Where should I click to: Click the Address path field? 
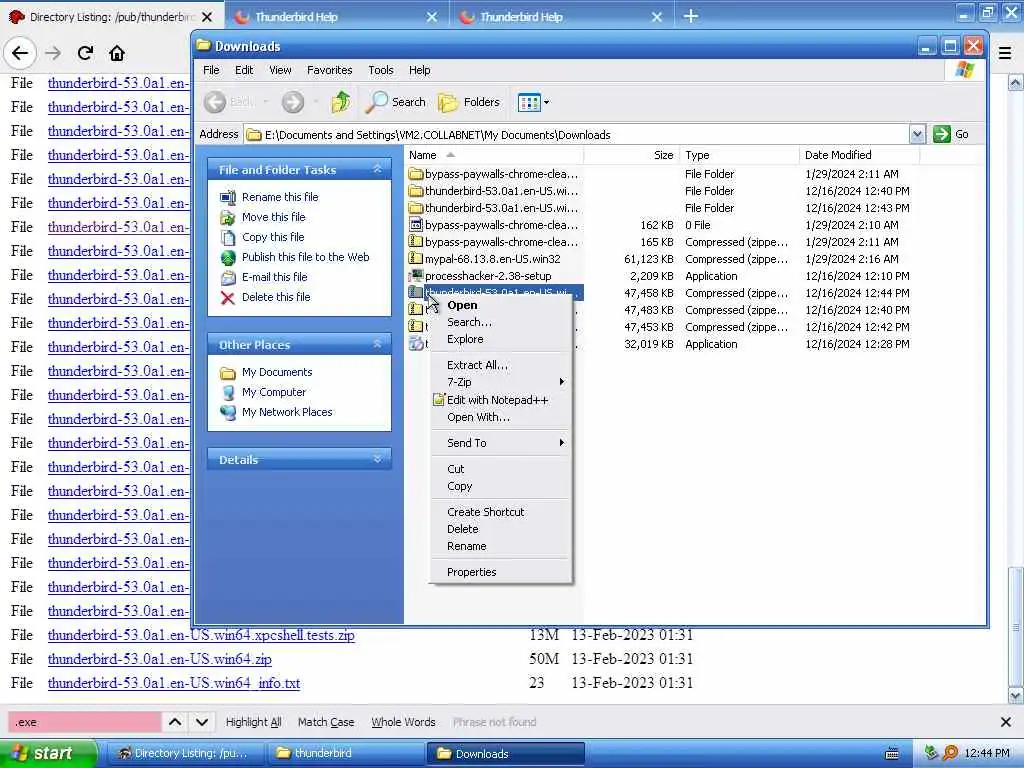coord(577,135)
